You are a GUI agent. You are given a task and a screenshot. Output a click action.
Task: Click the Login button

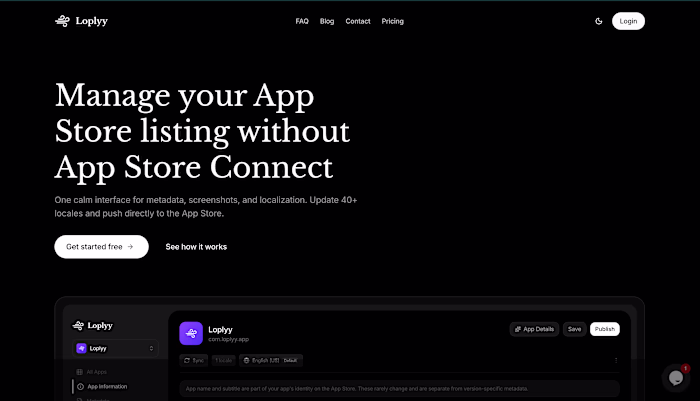click(628, 21)
